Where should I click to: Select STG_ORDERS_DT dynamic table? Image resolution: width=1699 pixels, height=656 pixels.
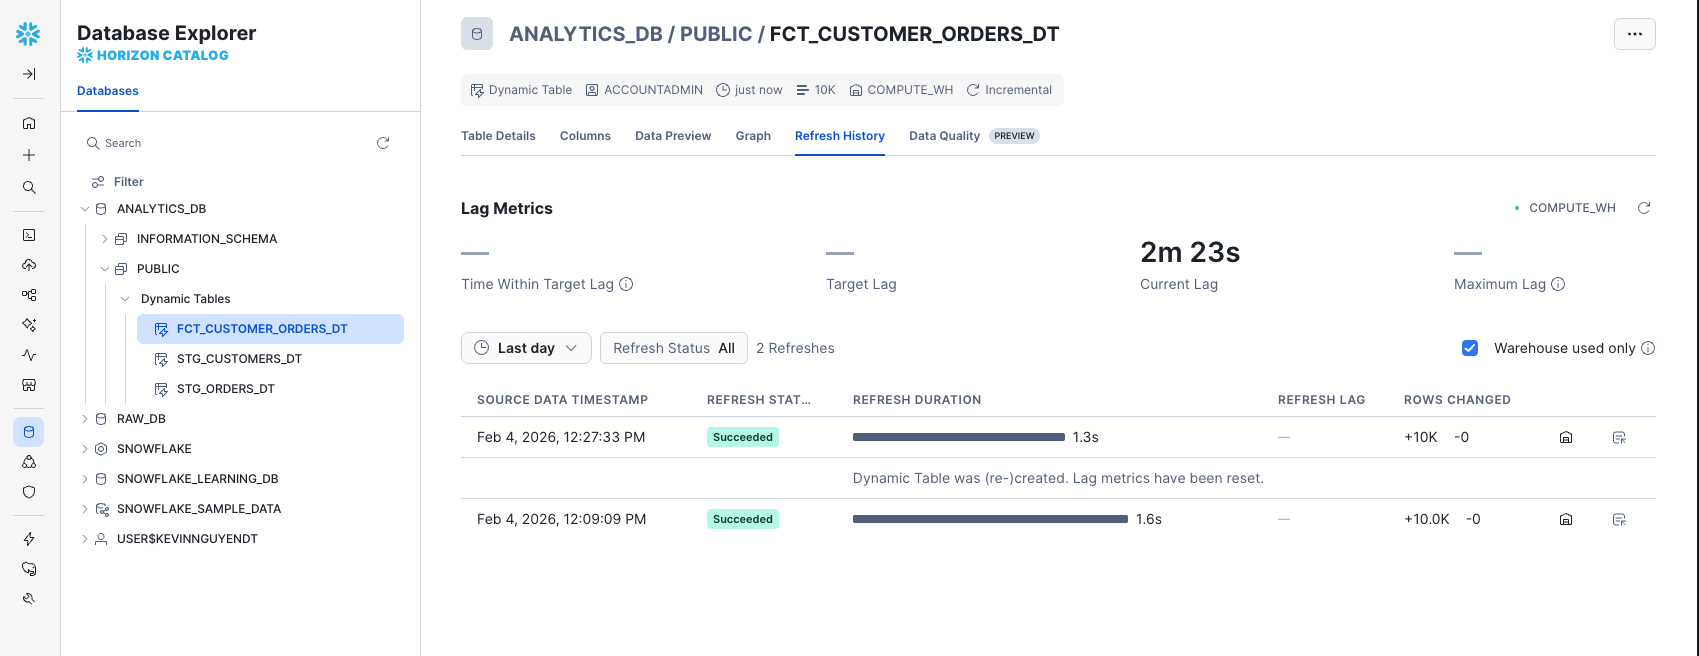coord(225,389)
